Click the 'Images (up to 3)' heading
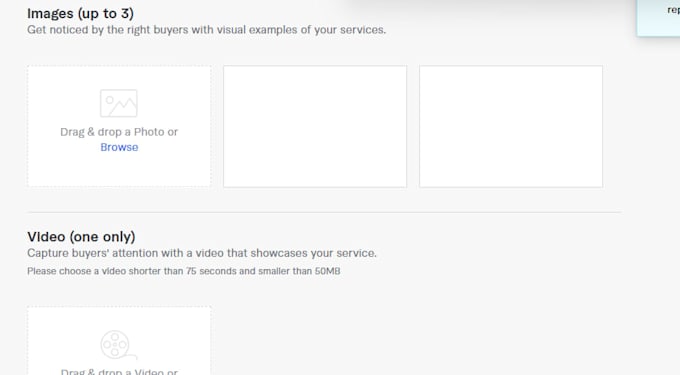Screen dimensions: 680x375 [80, 13]
